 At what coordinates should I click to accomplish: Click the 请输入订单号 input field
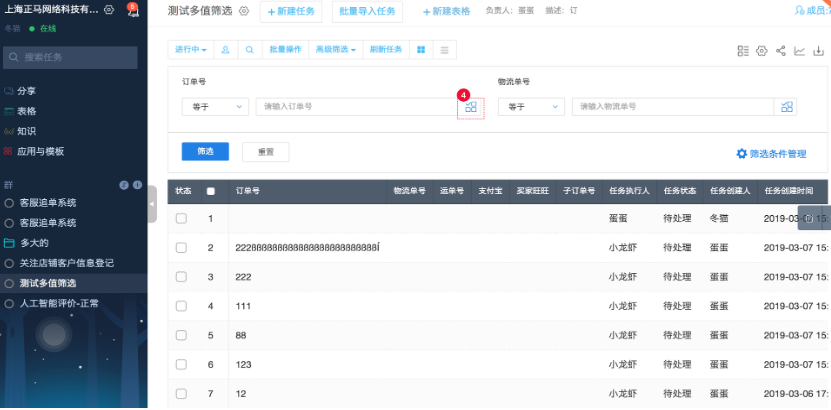357,107
